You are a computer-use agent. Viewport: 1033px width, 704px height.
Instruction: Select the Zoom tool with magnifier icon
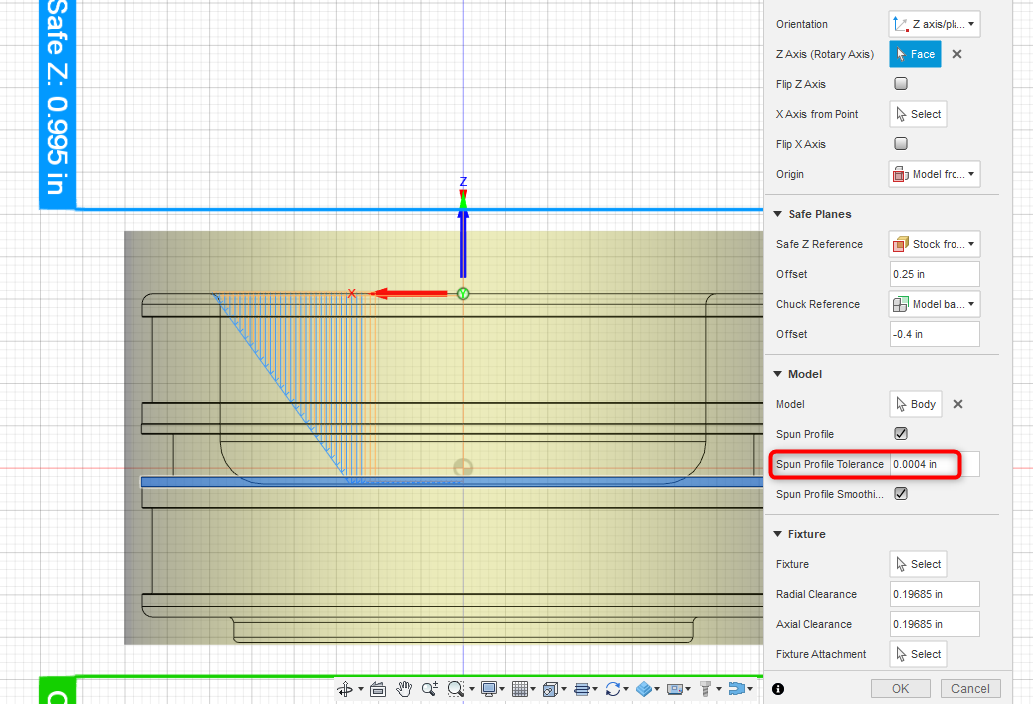point(429,688)
